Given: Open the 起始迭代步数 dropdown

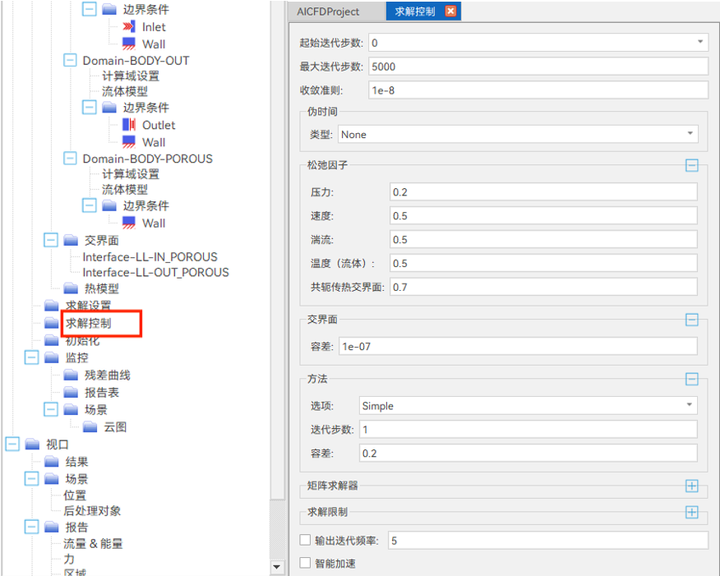Looking at the screenshot, I should (700, 42).
